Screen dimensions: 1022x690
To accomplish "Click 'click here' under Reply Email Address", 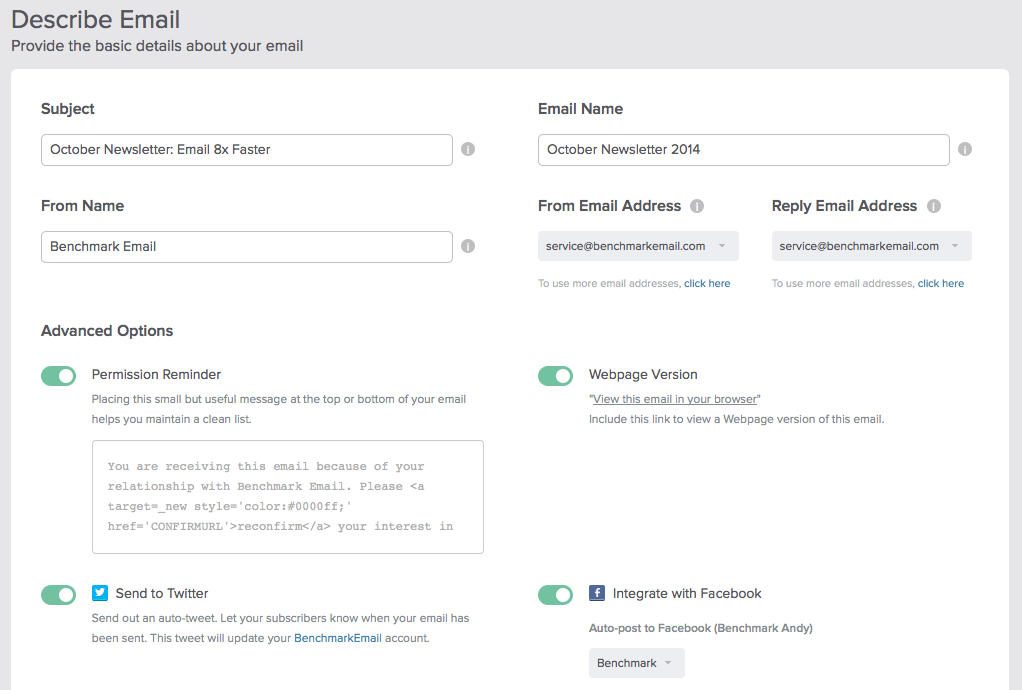I will click(x=941, y=284).
